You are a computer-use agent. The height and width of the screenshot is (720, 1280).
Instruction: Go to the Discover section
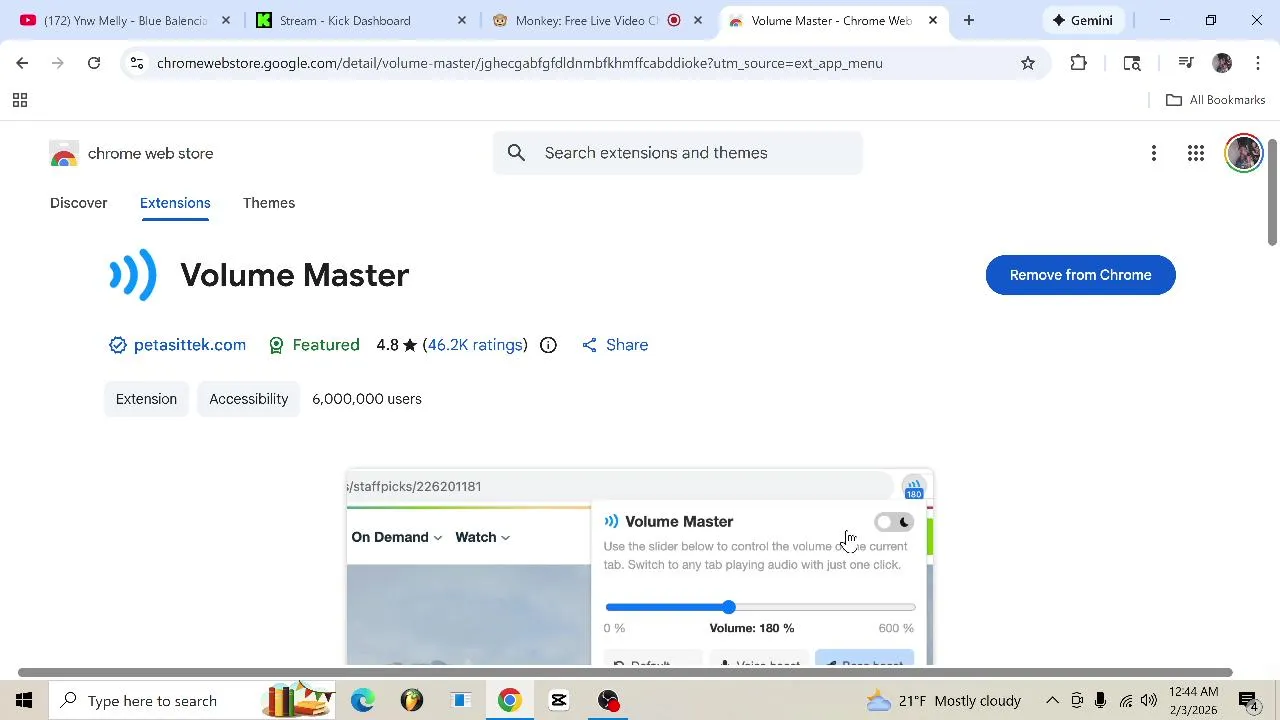tap(79, 203)
